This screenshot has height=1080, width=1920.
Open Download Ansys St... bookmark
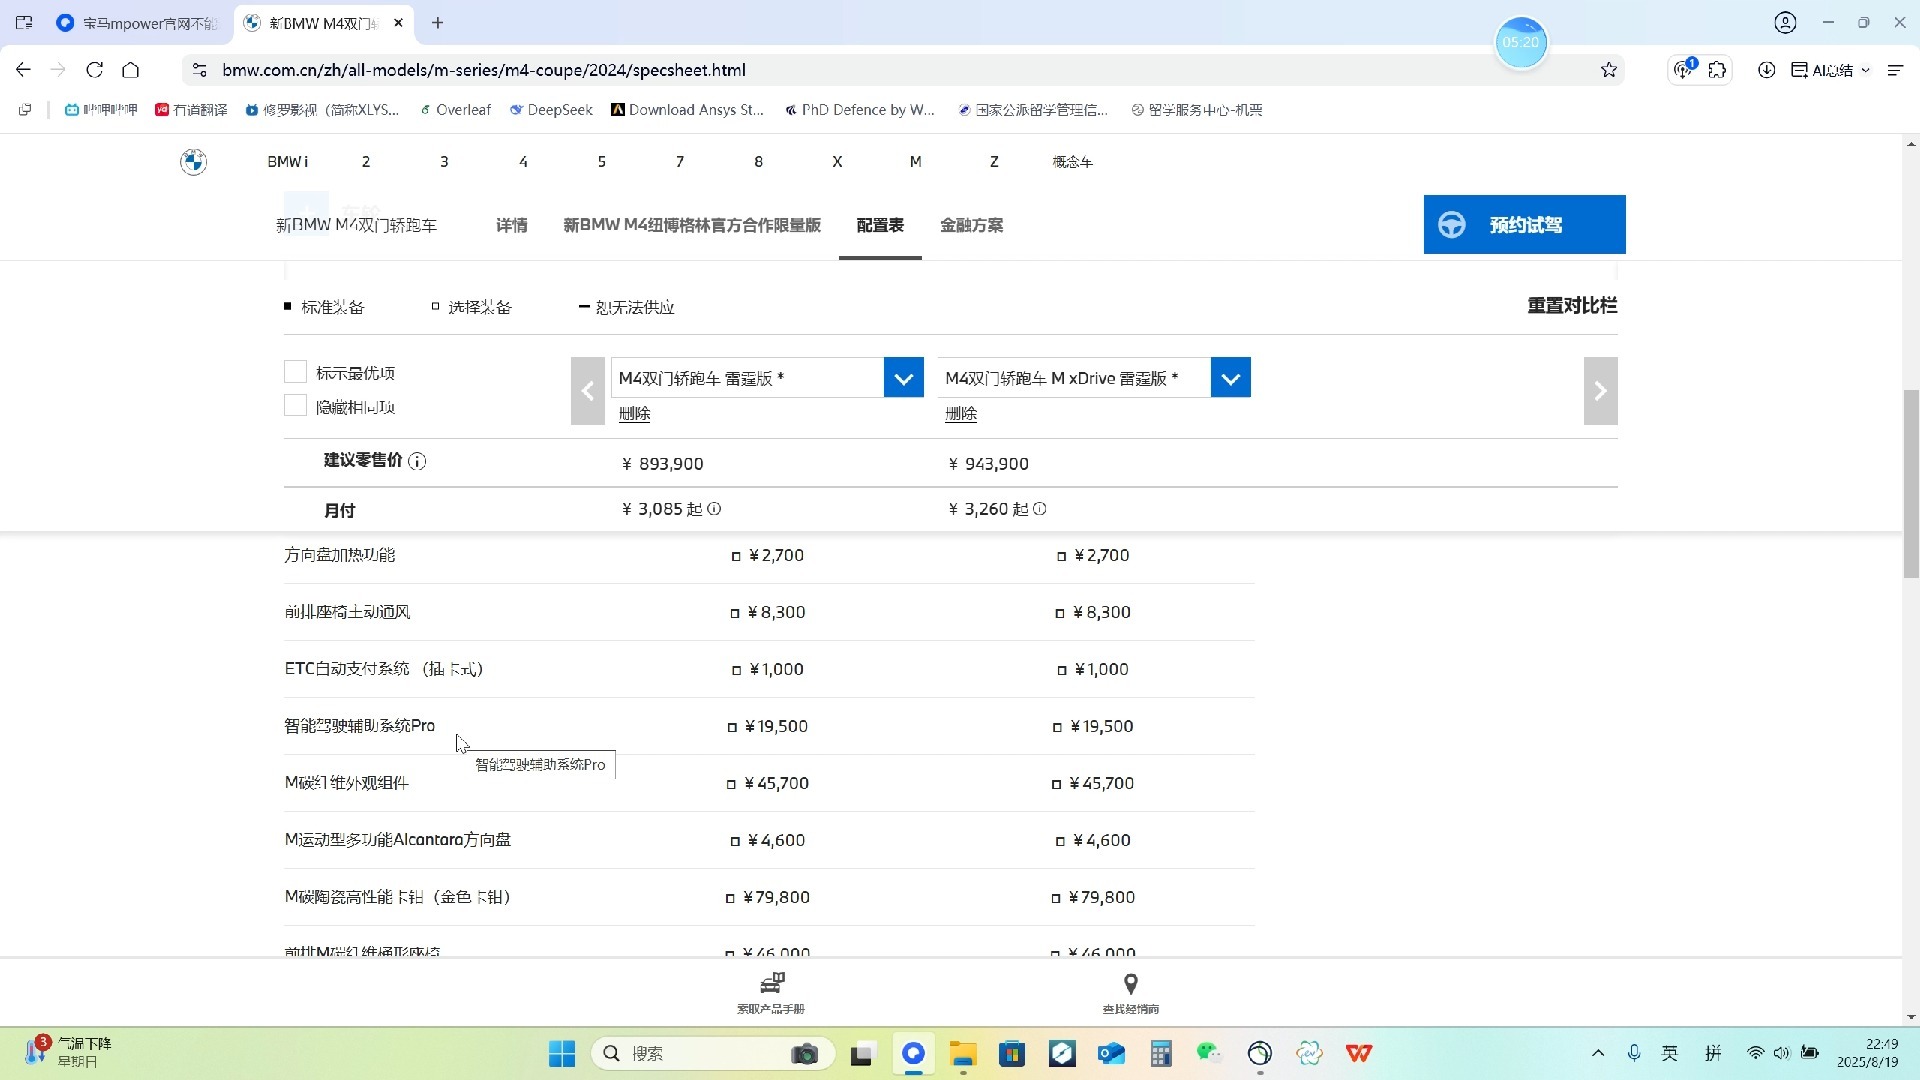tap(688, 110)
